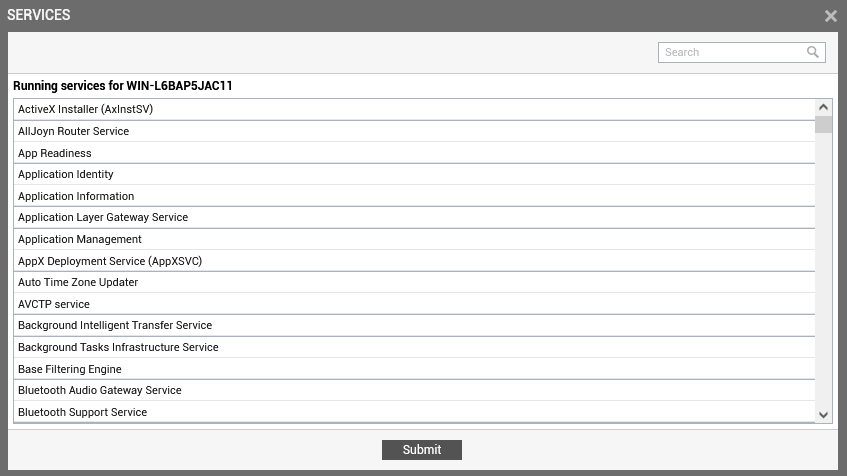Select Application Identity service
This screenshot has height=476, width=847.
coord(414,175)
